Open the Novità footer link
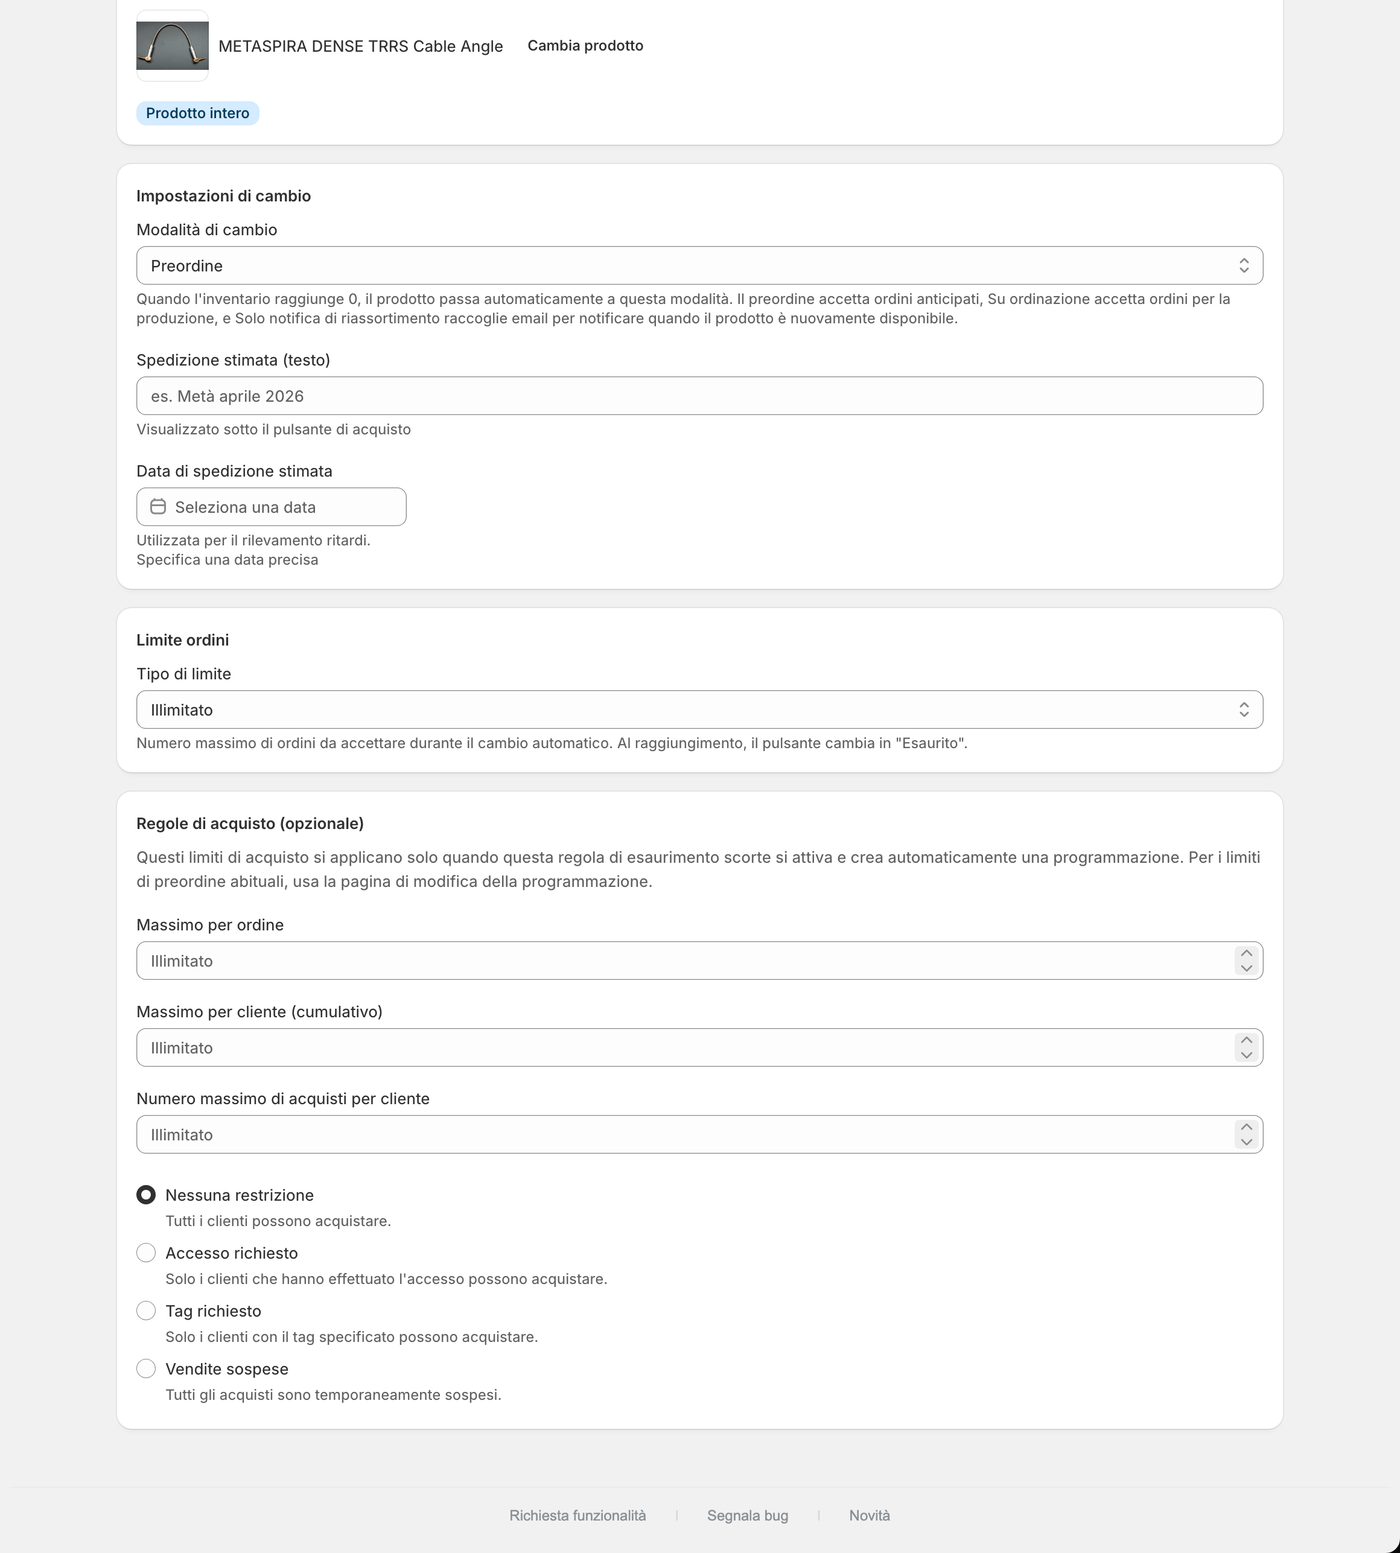The image size is (1400, 1553). 870,1516
